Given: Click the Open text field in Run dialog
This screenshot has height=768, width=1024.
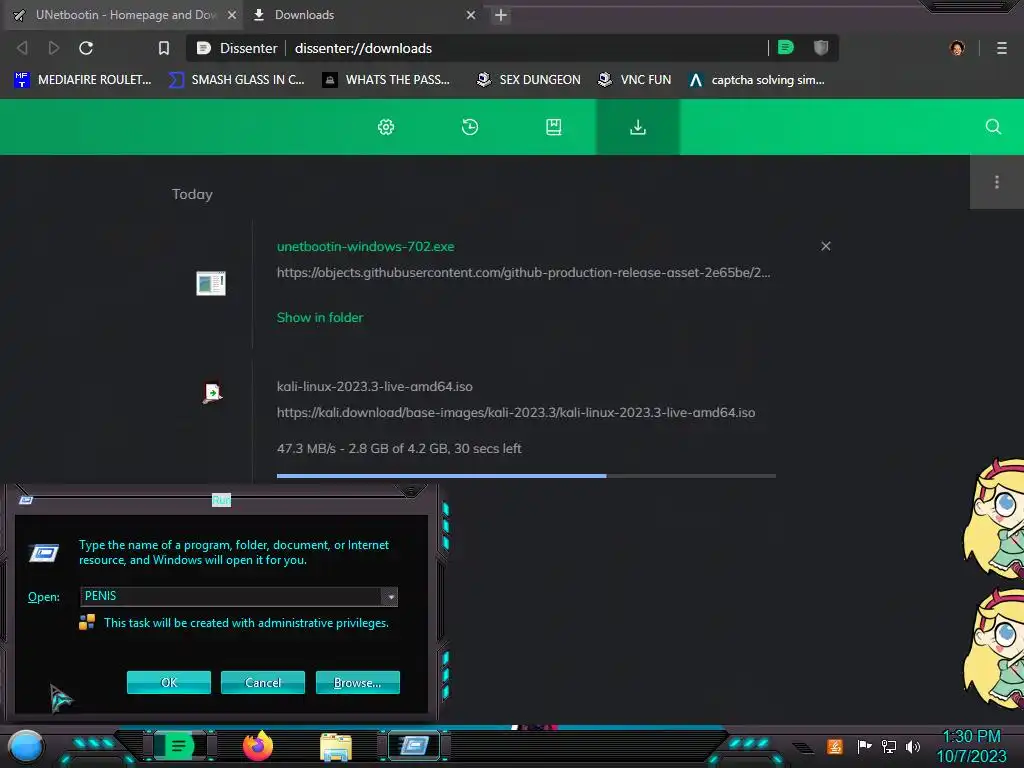Looking at the screenshot, I should tap(231, 596).
